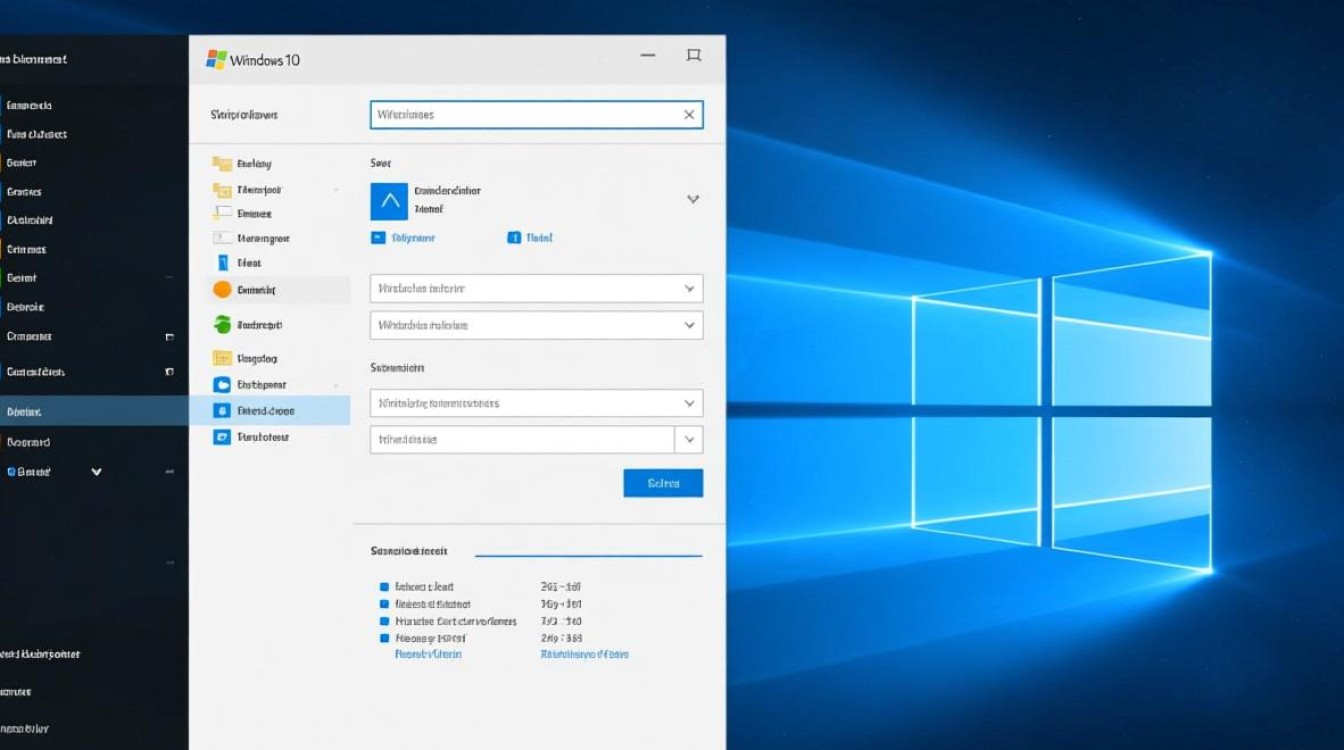Click the last blue icon in the list
This screenshot has width=1344, height=750.
point(222,437)
